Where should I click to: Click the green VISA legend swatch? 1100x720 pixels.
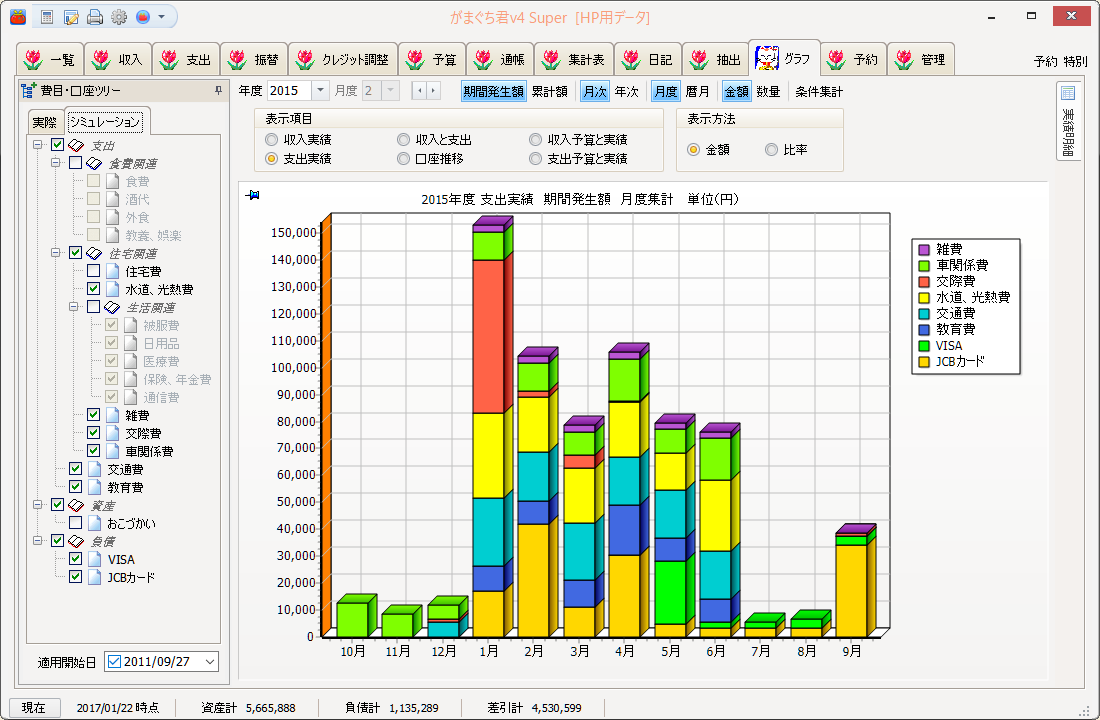click(924, 346)
